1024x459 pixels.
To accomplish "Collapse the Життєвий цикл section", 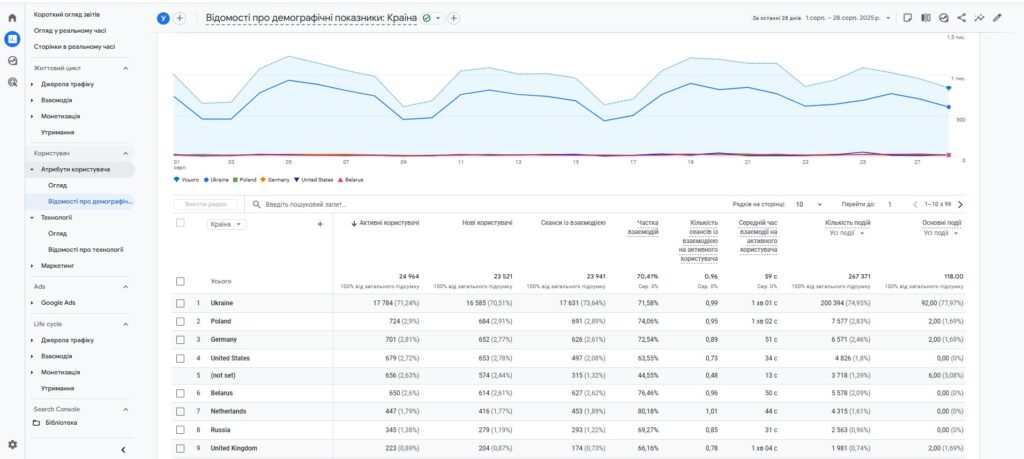I will click(126, 68).
